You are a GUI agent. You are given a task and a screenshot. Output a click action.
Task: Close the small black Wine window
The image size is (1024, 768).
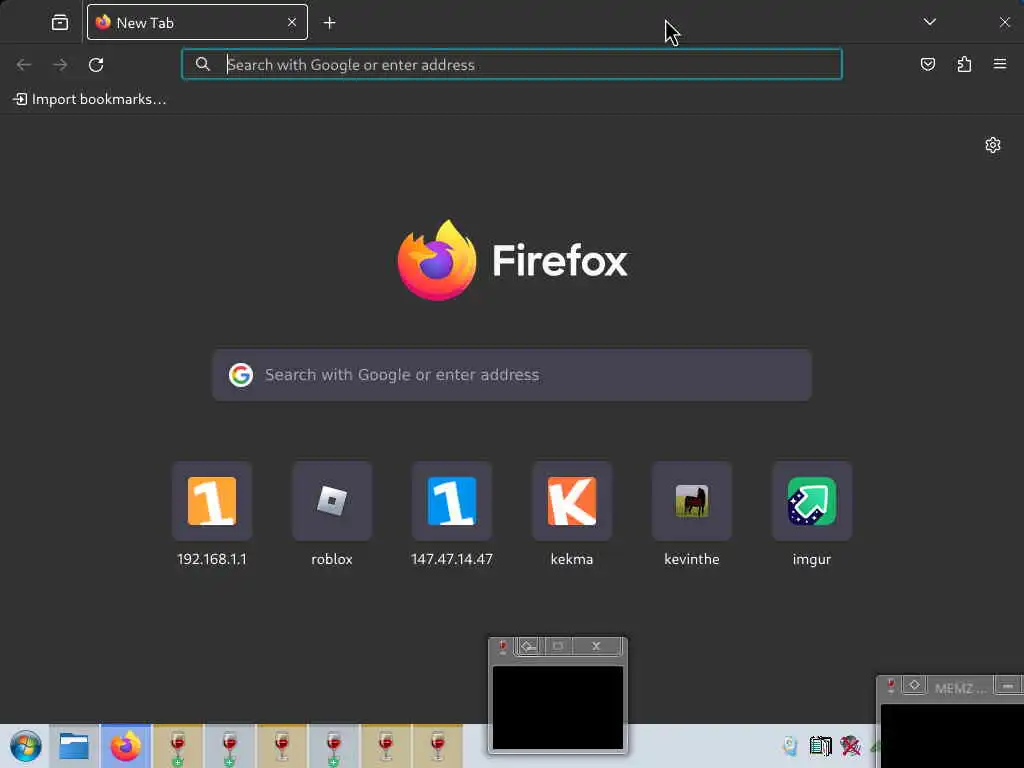pyautogui.click(x=596, y=646)
